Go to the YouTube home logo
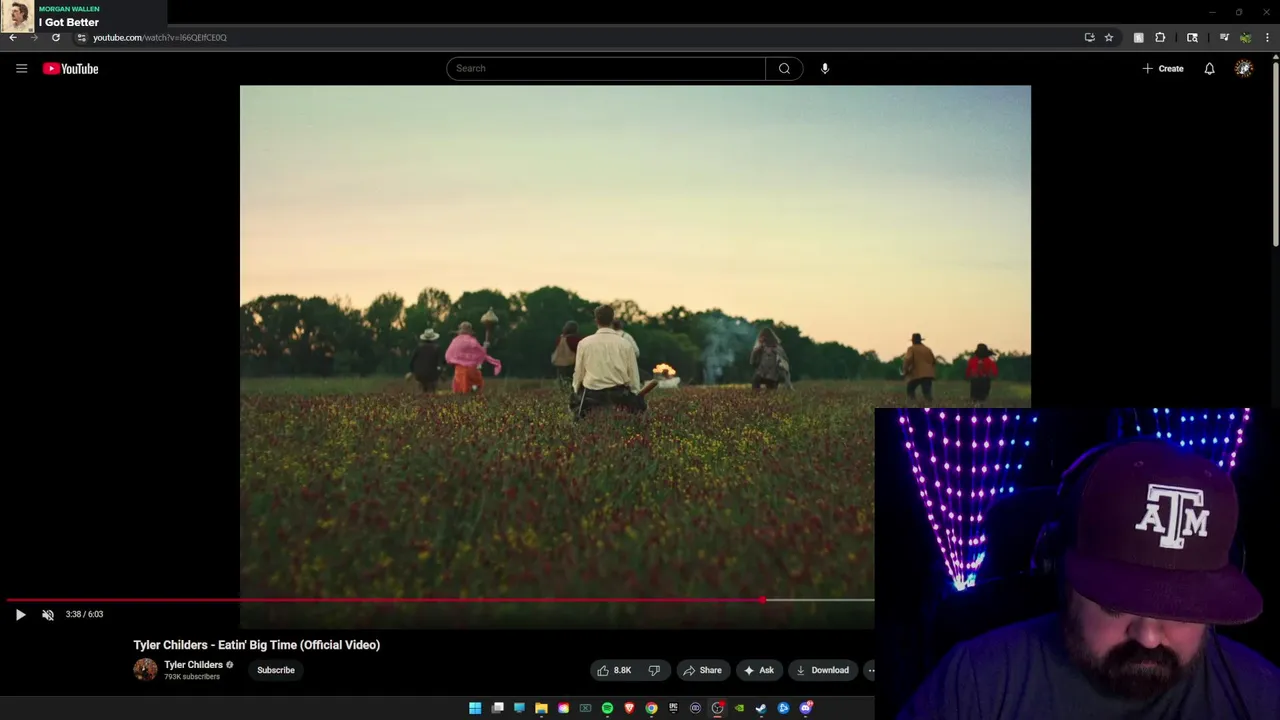 pyautogui.click(x=70, y=68)
